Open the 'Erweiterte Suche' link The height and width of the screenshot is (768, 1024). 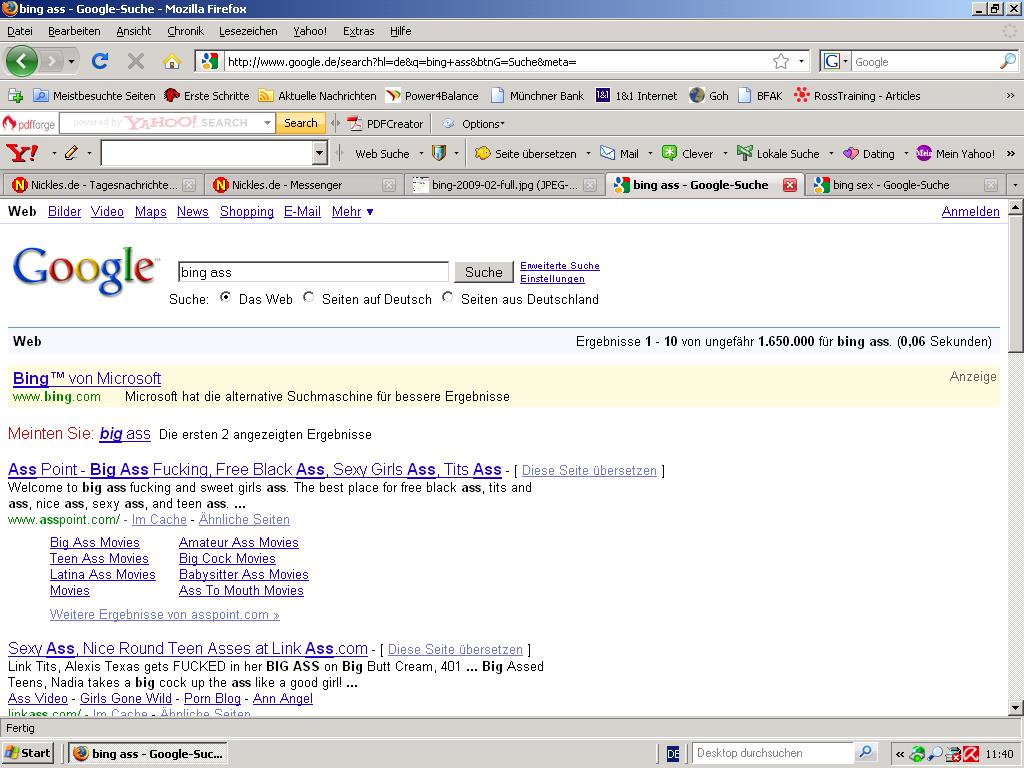pos(559,266)
